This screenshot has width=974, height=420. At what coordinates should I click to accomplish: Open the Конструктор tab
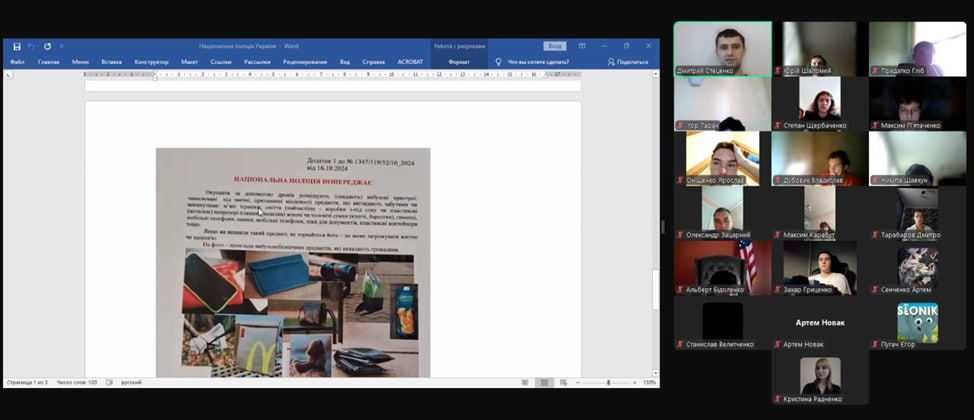click(x=152, y=62)
